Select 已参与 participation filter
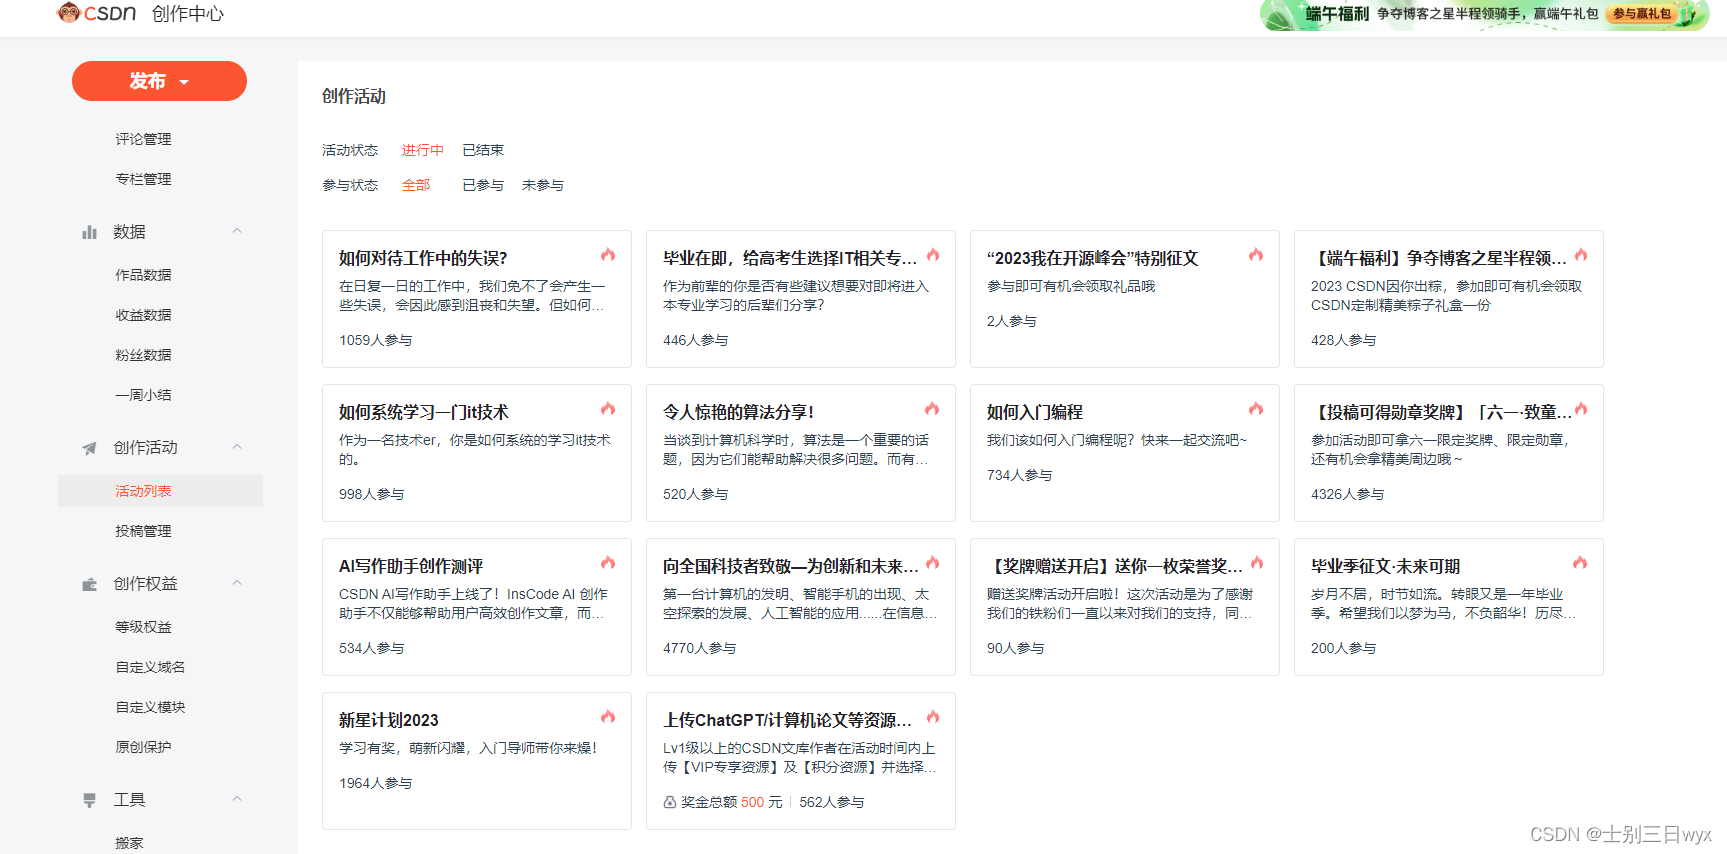The image size is (1727, 854). pyautogui.click(x=483, y=185)
